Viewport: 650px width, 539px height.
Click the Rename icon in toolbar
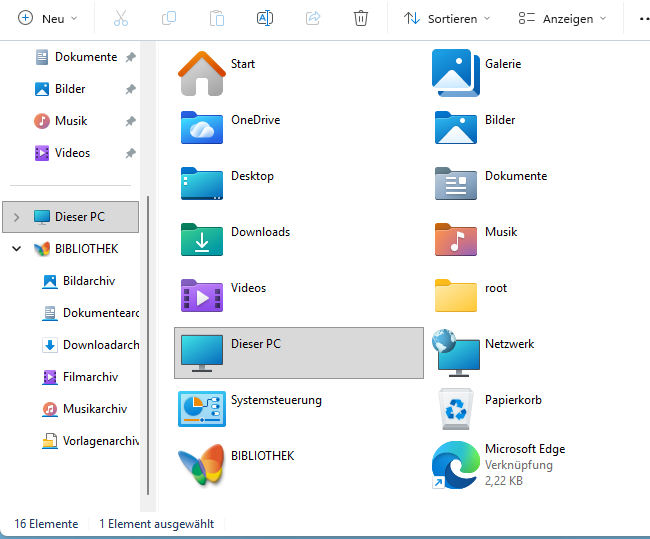[264, 18]
